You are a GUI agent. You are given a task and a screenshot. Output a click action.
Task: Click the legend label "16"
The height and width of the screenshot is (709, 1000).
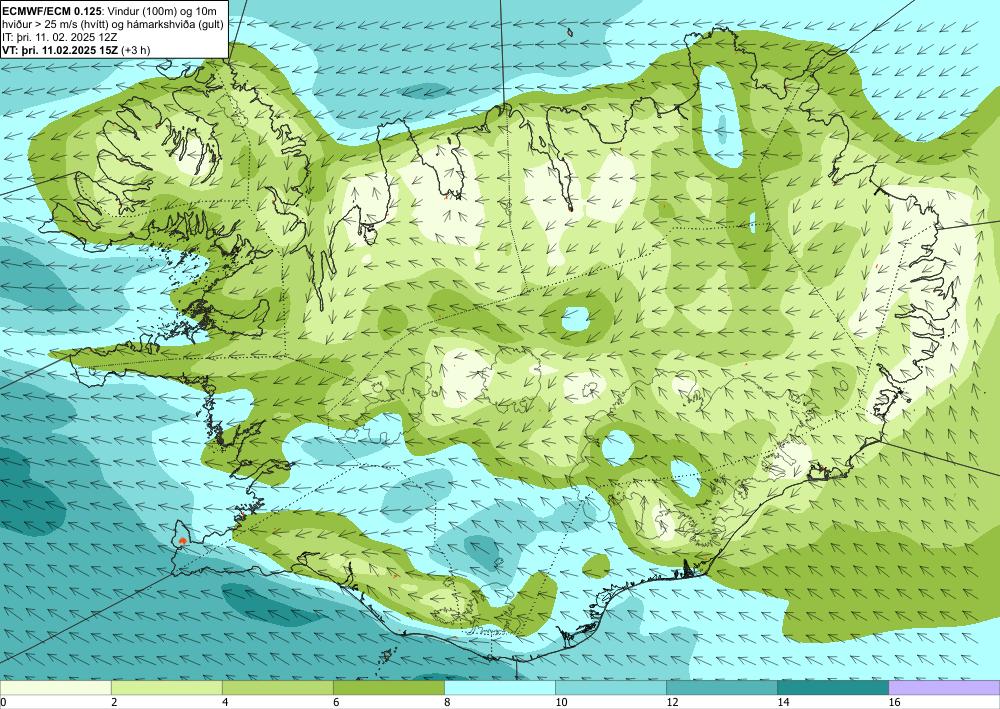pyautogui.click(x=894, y=702)
